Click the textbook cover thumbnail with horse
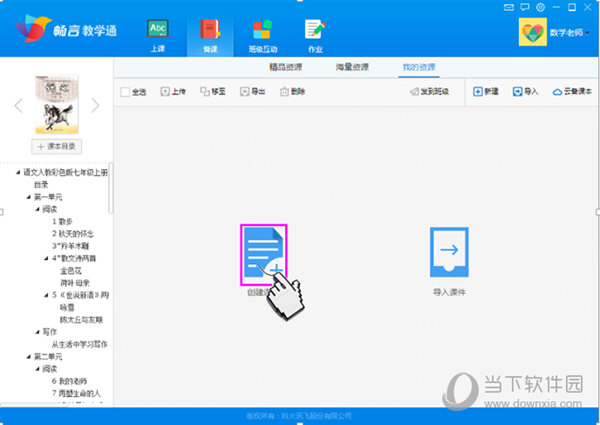Screen dimensions: 600x425 pyautogui.click(x=57, y=104)
